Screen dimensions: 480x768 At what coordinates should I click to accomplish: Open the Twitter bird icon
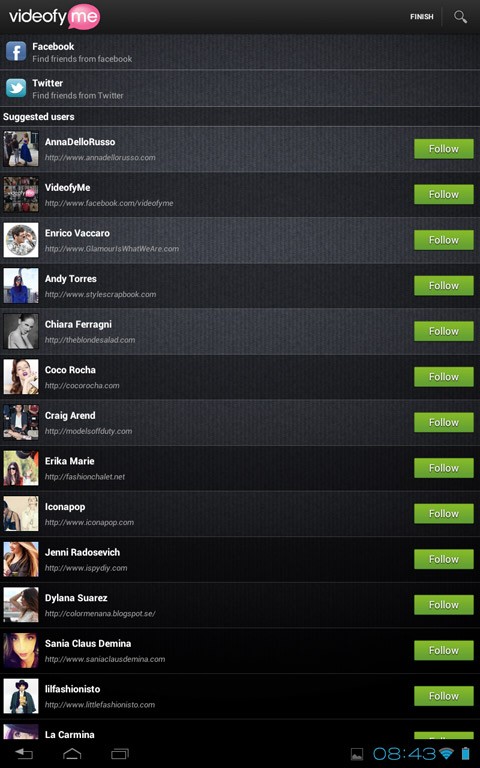pos(16,88)
